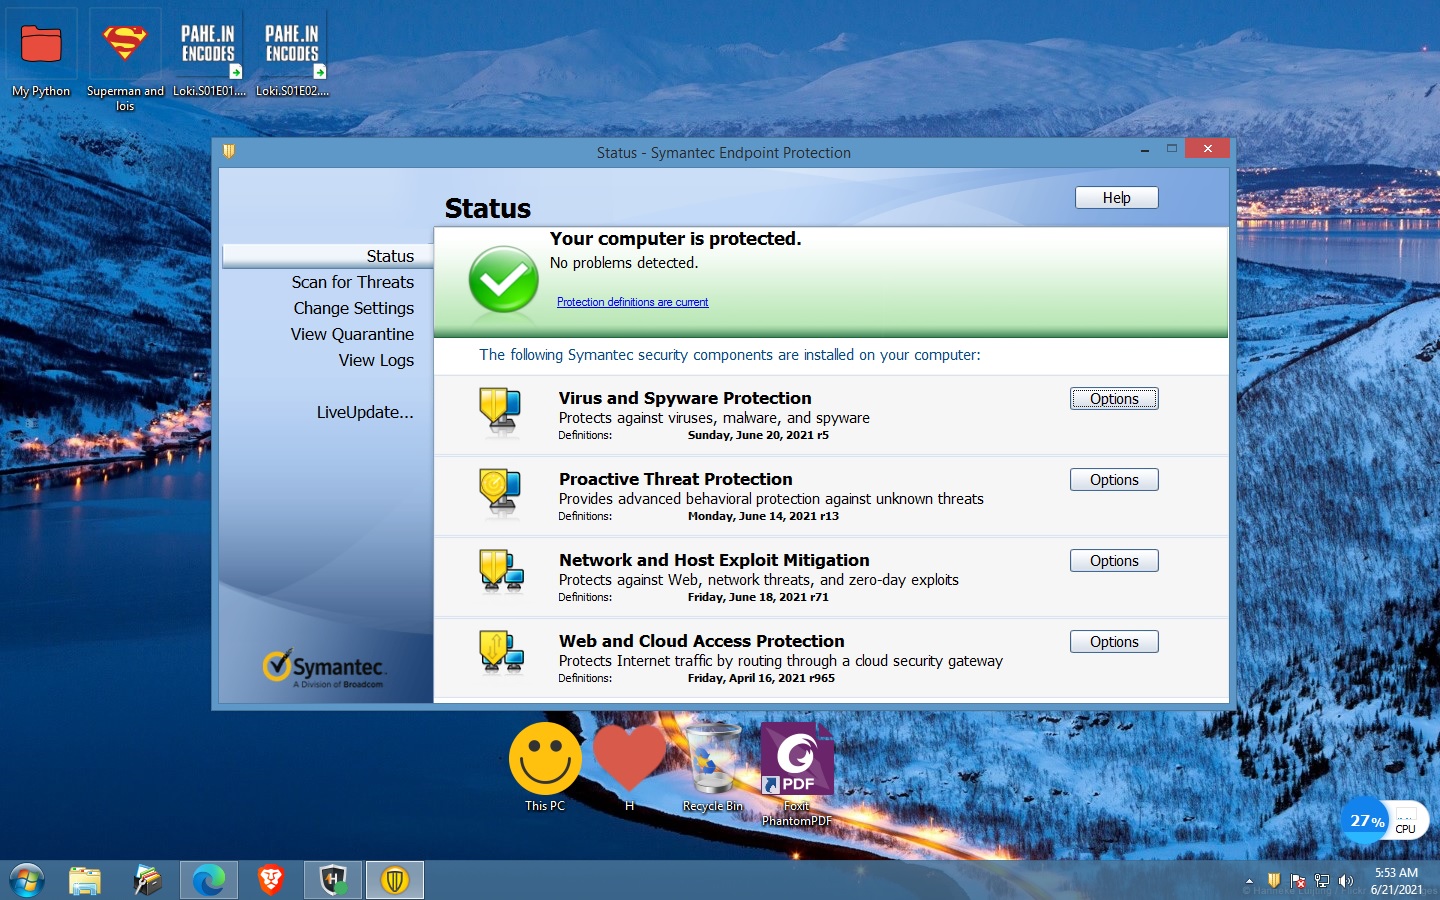
Task: Click the 'Status - Symantec Endpoint Protection' window title
Action: point(724,153)
